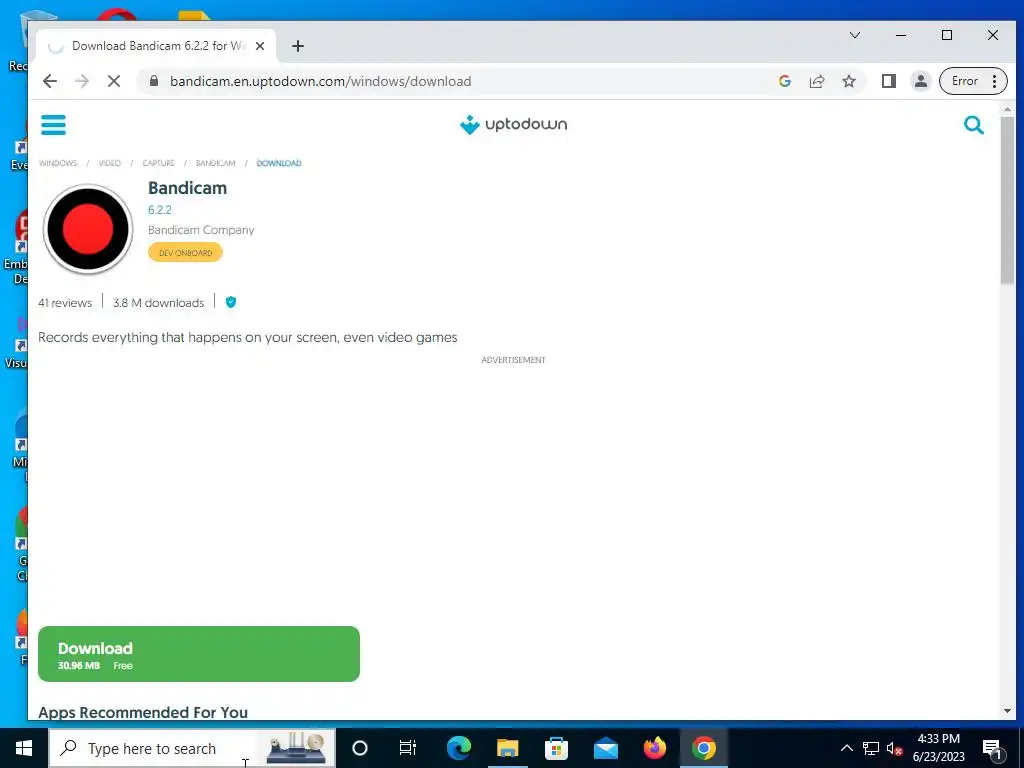Open a new tab with plus button
Viewport: 1024px width, 768px height.
pyautogui.click(x=298, y=46)
